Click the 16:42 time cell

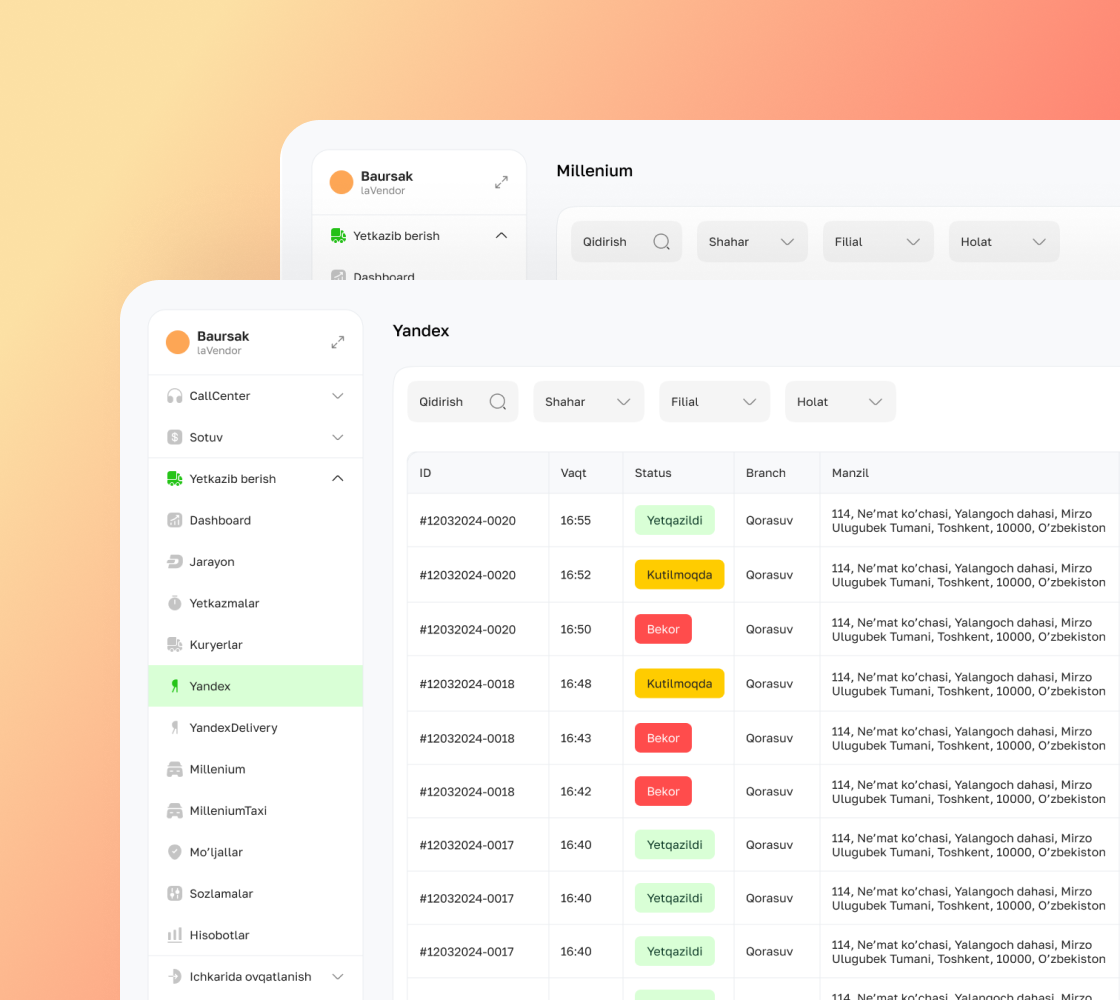[575, 791]
